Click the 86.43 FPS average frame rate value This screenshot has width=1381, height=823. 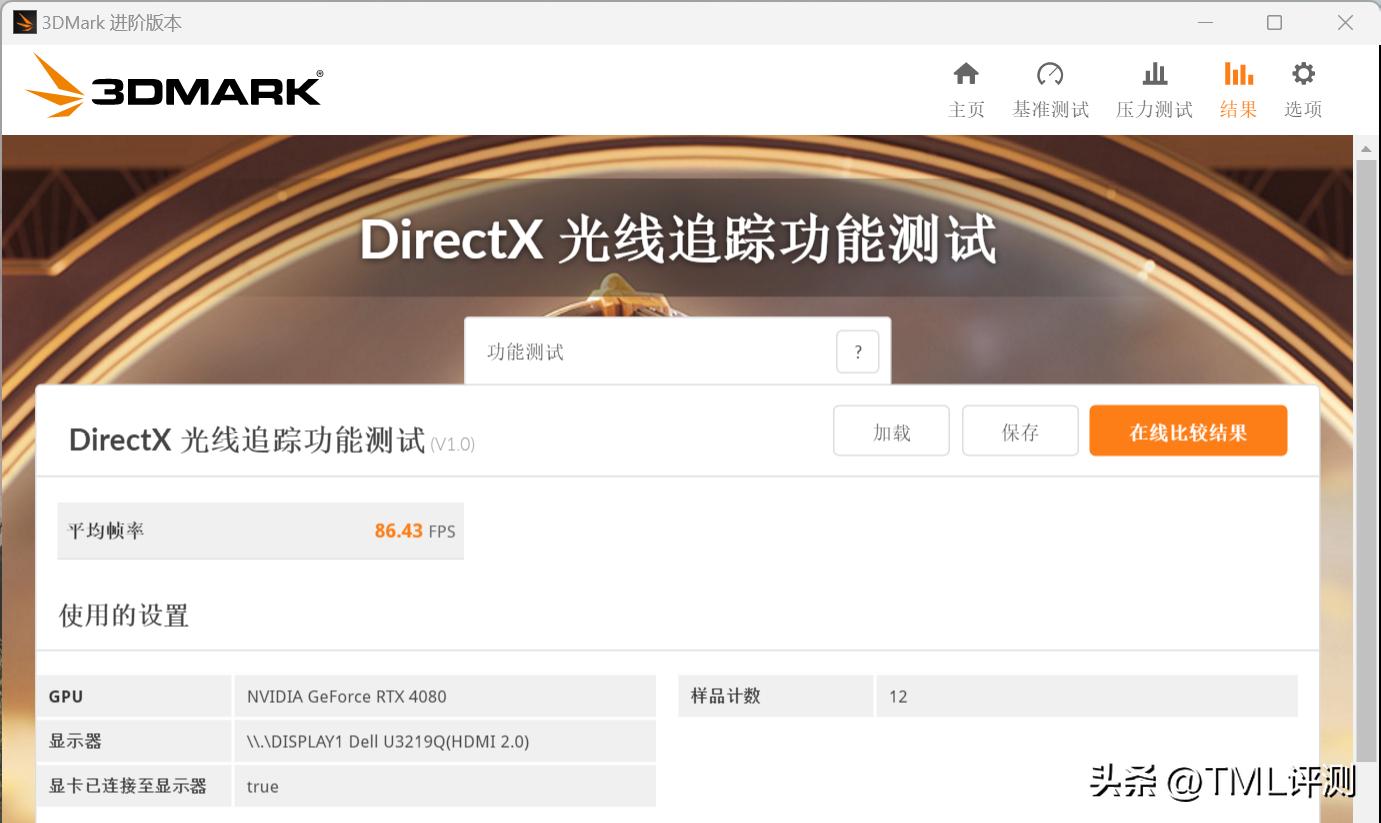point(415,531)
